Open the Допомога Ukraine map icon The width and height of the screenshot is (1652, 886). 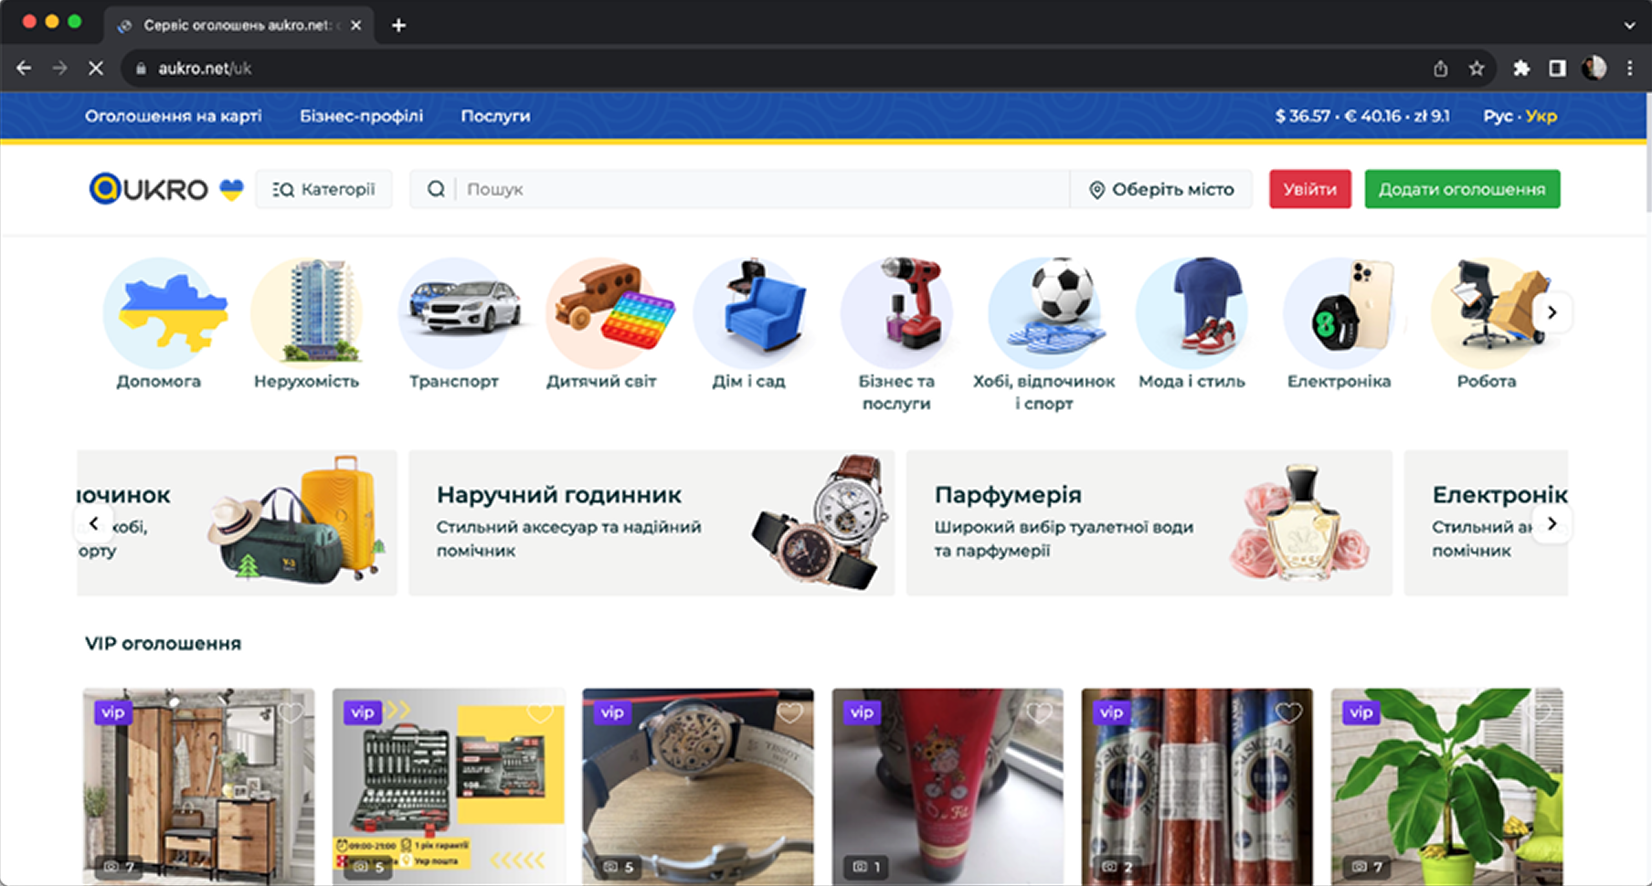pyautogui.click(x=160, y=311)
